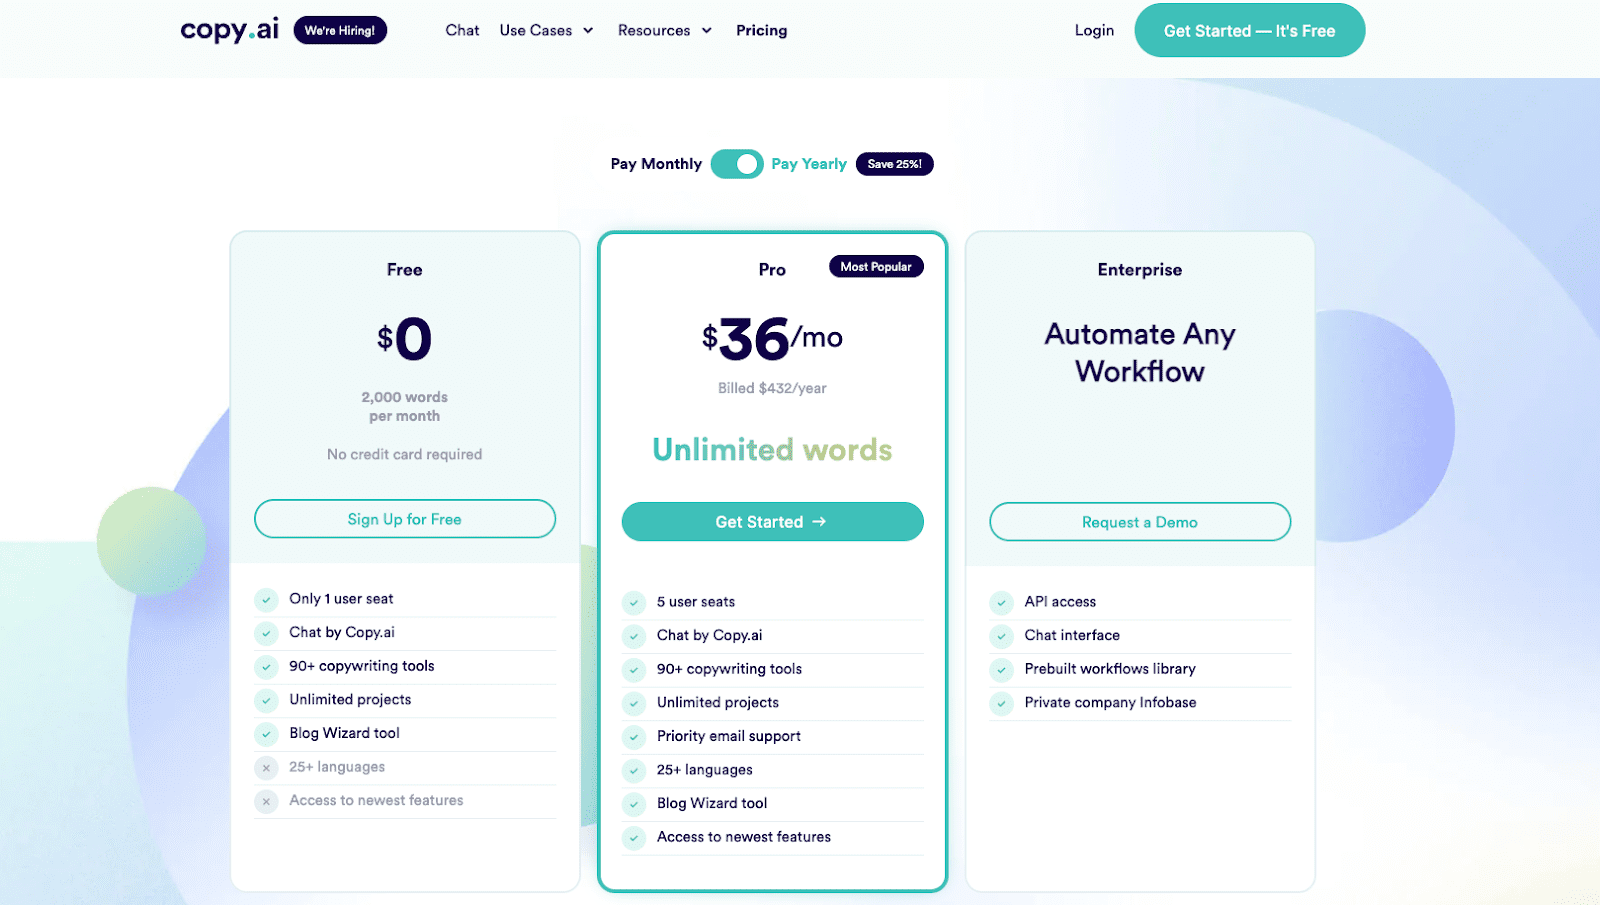Expand the Resources dropdown chevron
Viewport: 1600px width, 905px height.
[x=706, y=30]
